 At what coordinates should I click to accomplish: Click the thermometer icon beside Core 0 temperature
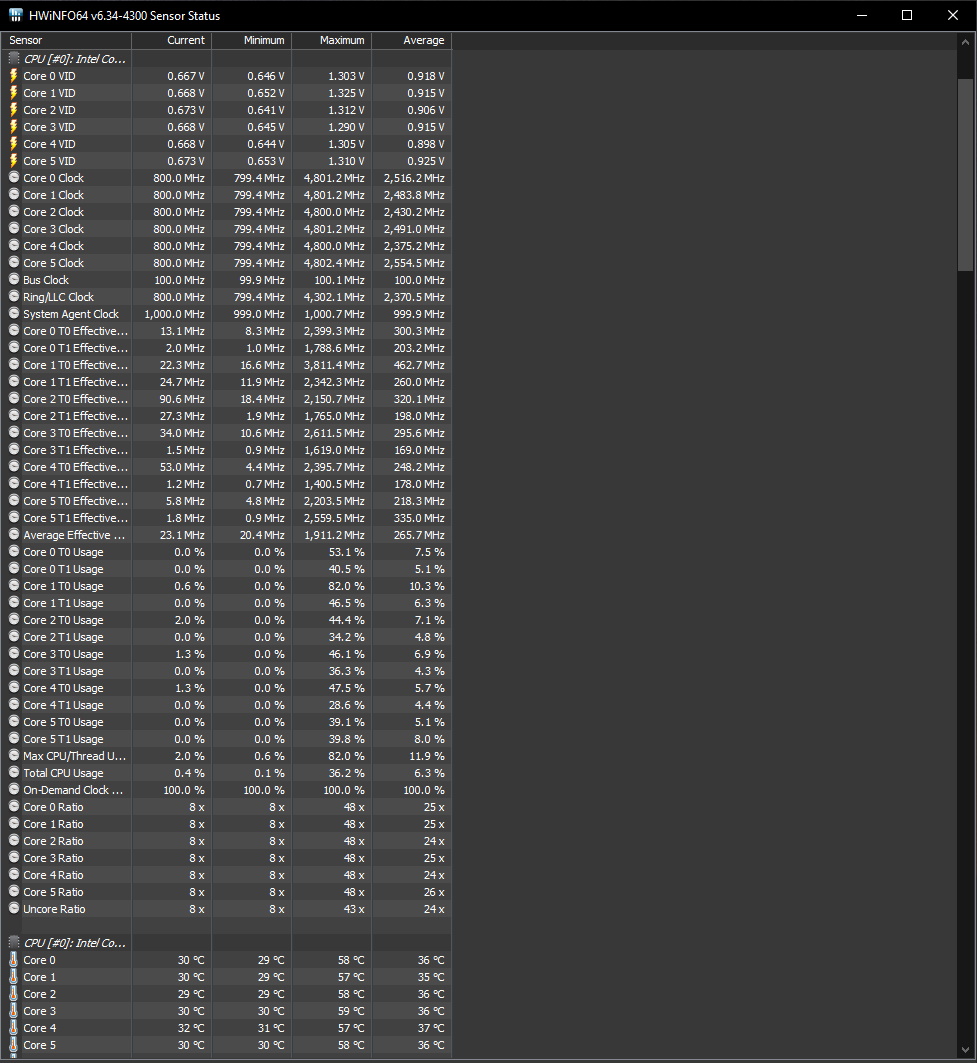coord(14,959)
